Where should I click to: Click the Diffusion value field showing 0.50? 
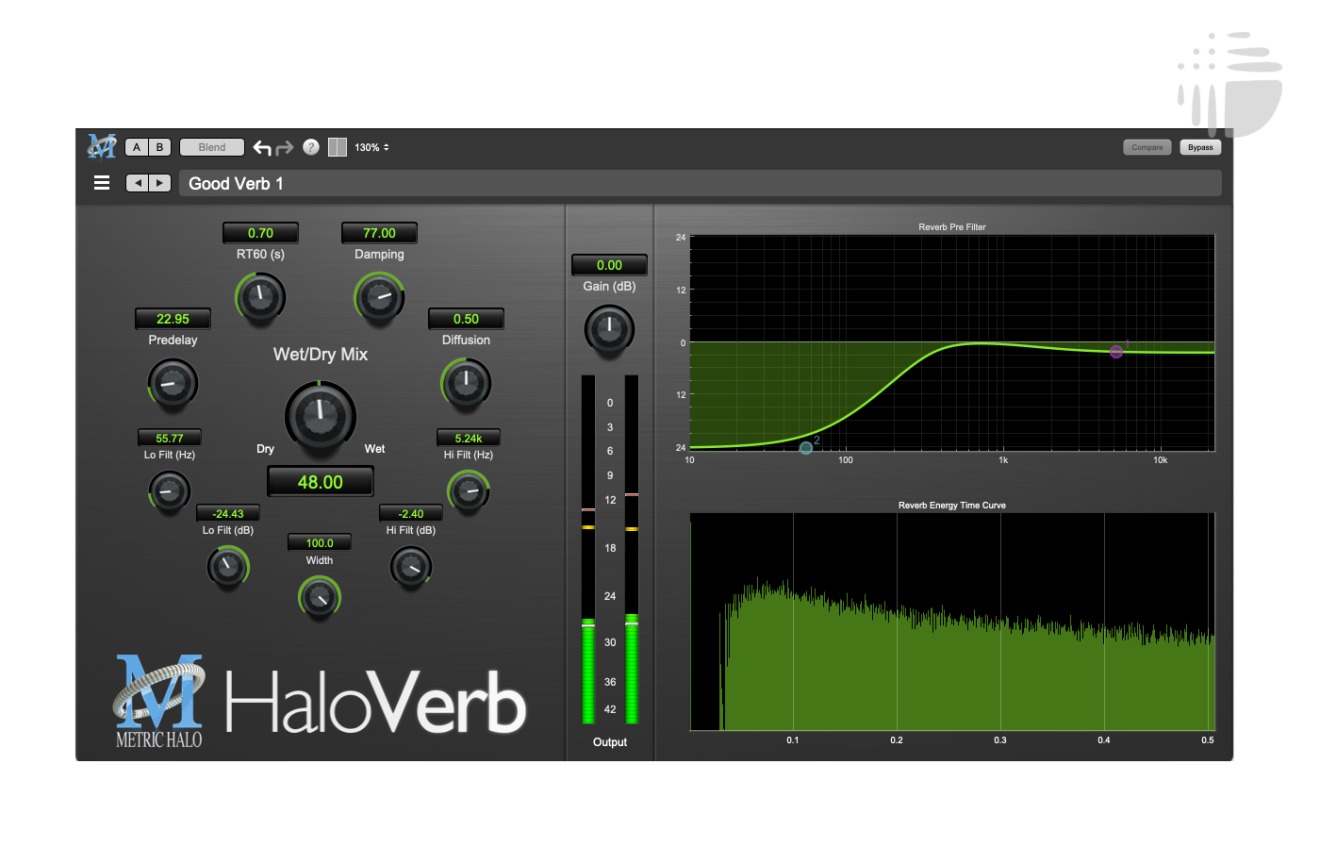pos(466,319)
